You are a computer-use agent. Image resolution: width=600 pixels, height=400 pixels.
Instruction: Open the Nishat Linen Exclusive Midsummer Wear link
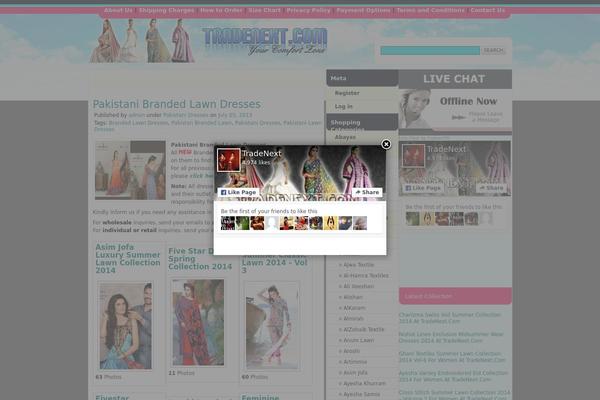point(451,337)
